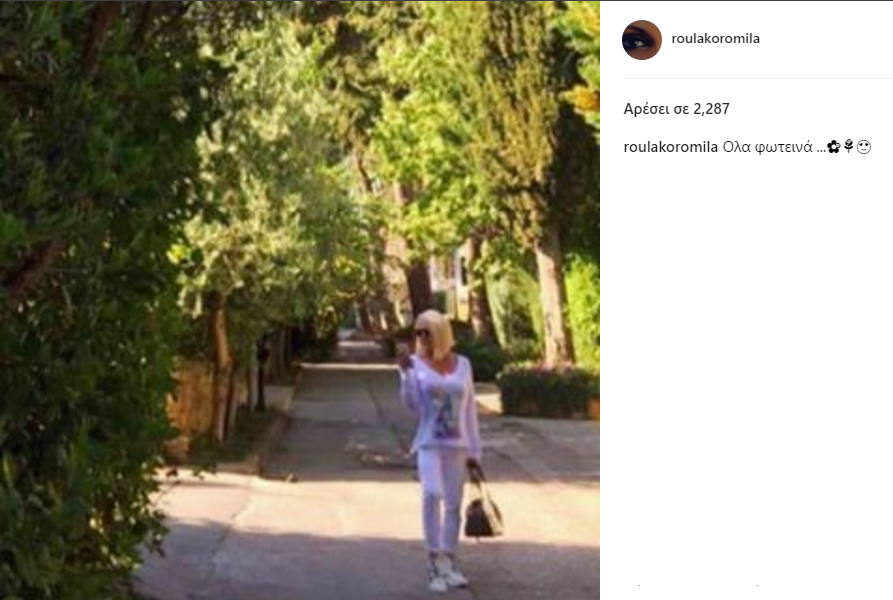
Task: Click the graphic print on white sweater
Action: point(444,407)
